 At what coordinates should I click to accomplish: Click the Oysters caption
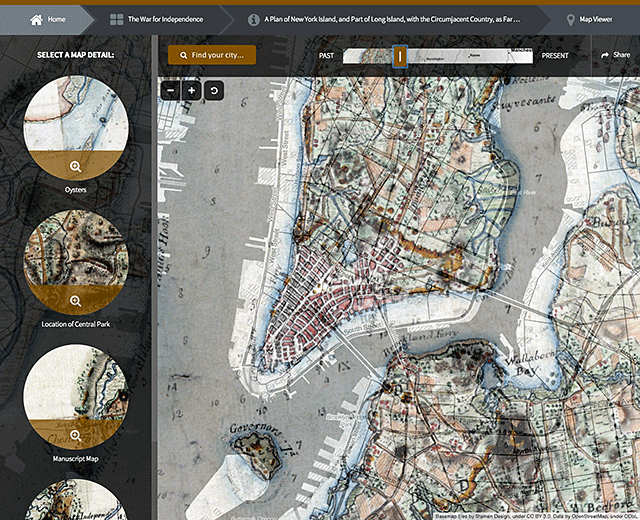(76, 190)
